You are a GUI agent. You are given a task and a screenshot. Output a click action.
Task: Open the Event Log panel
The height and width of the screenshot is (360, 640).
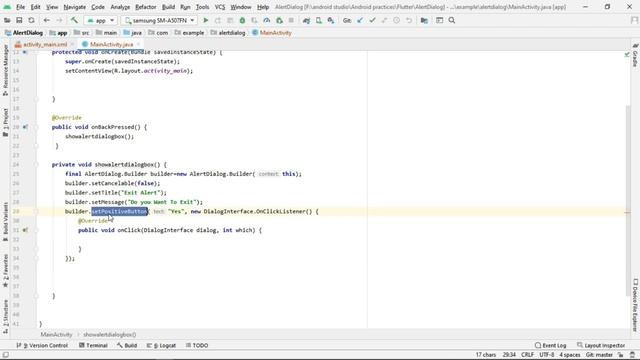point(550,345)
